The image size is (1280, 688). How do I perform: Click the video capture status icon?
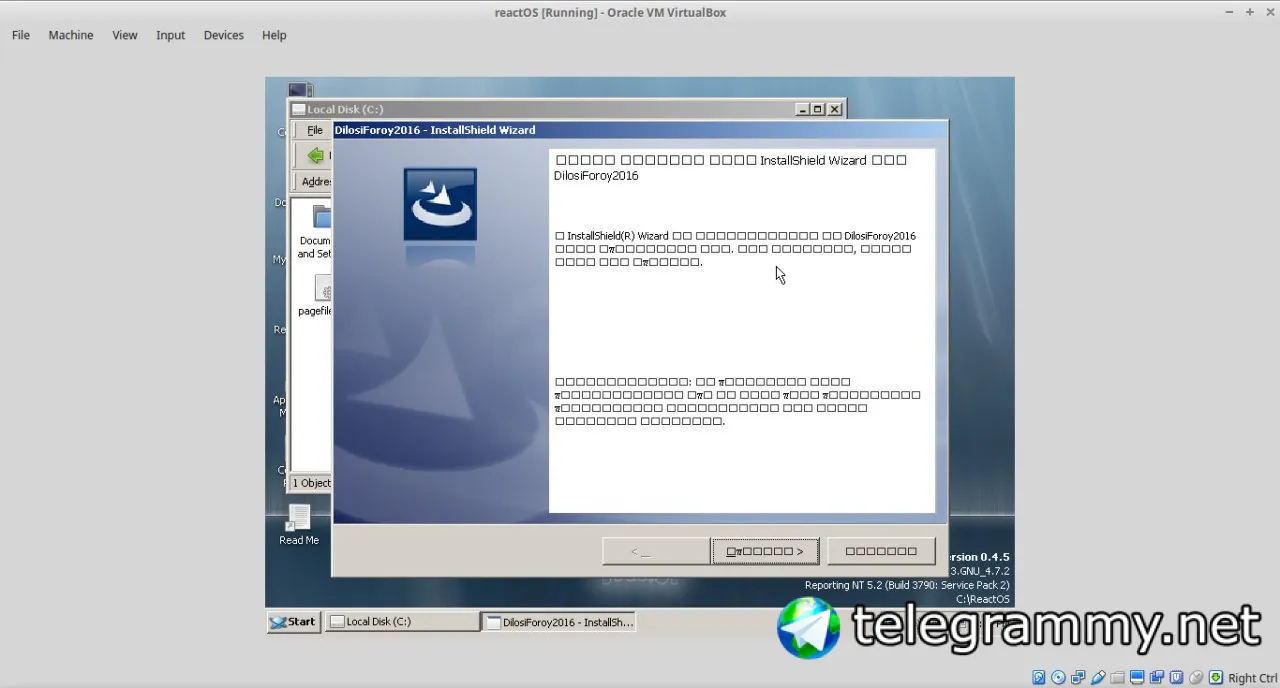(x=1157, y=677)
